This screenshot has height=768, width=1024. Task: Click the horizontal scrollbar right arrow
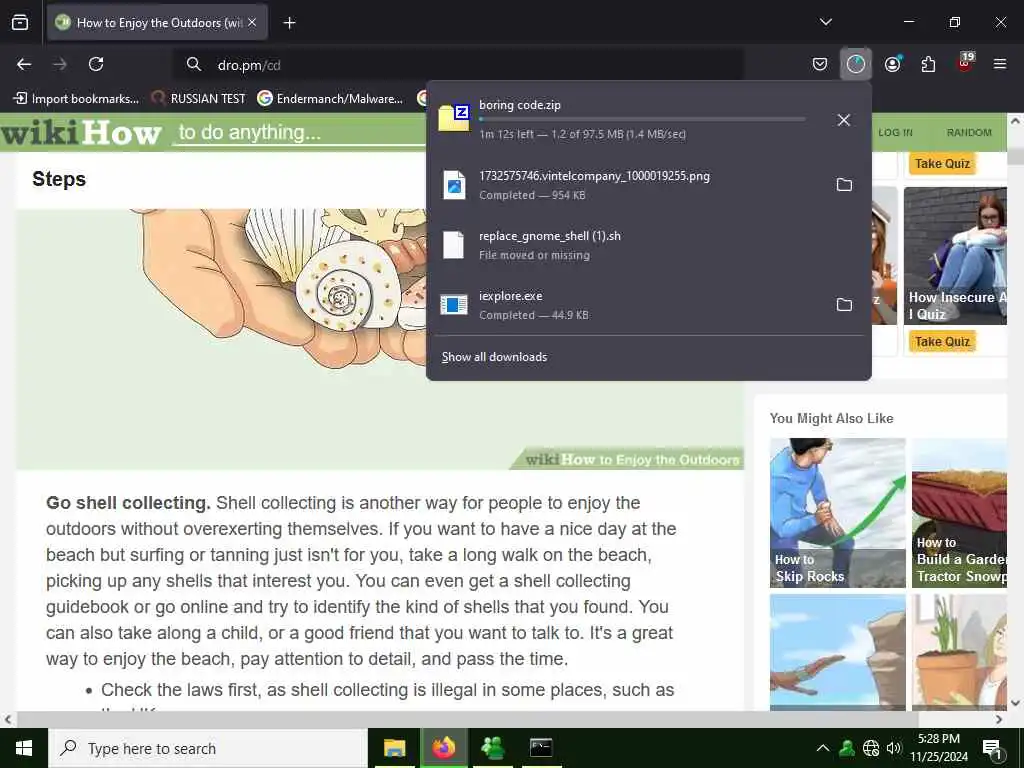tap(999, 720)
